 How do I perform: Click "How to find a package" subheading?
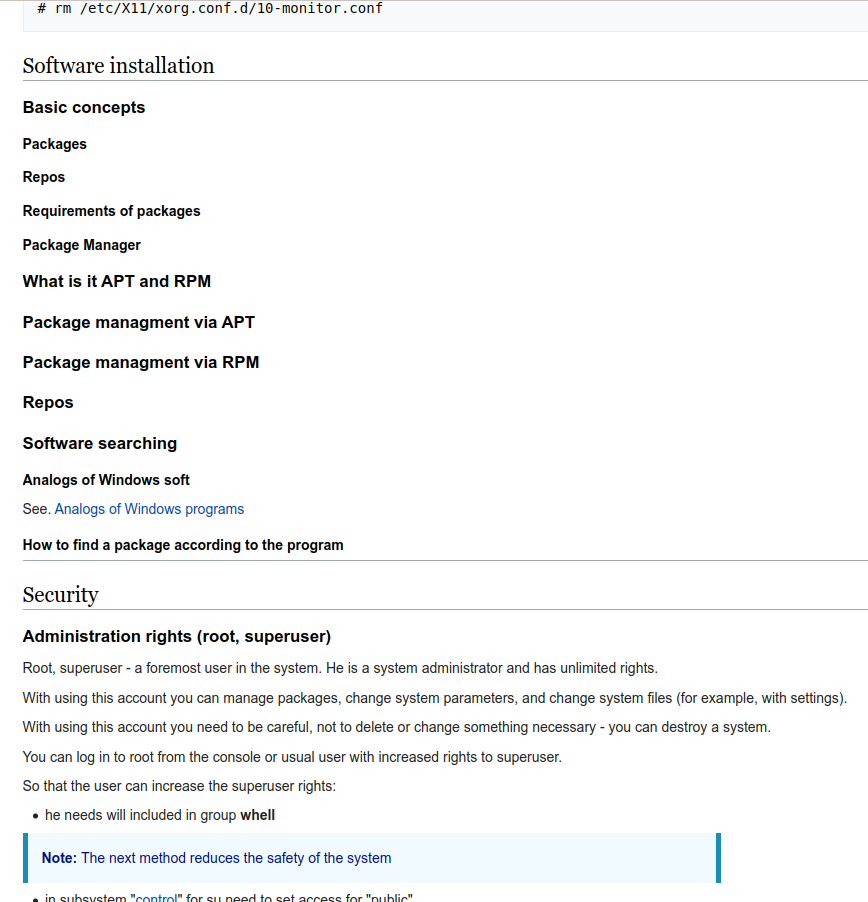tap(183, 545)
